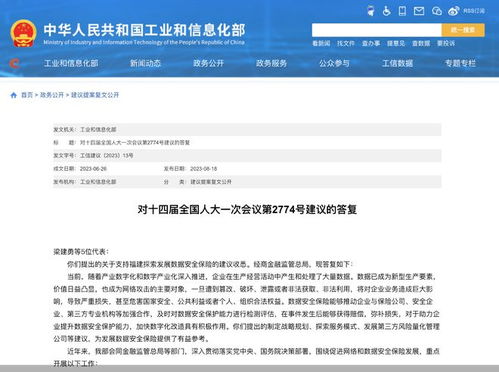Open the mobile version phone icon

coord(402,11)
